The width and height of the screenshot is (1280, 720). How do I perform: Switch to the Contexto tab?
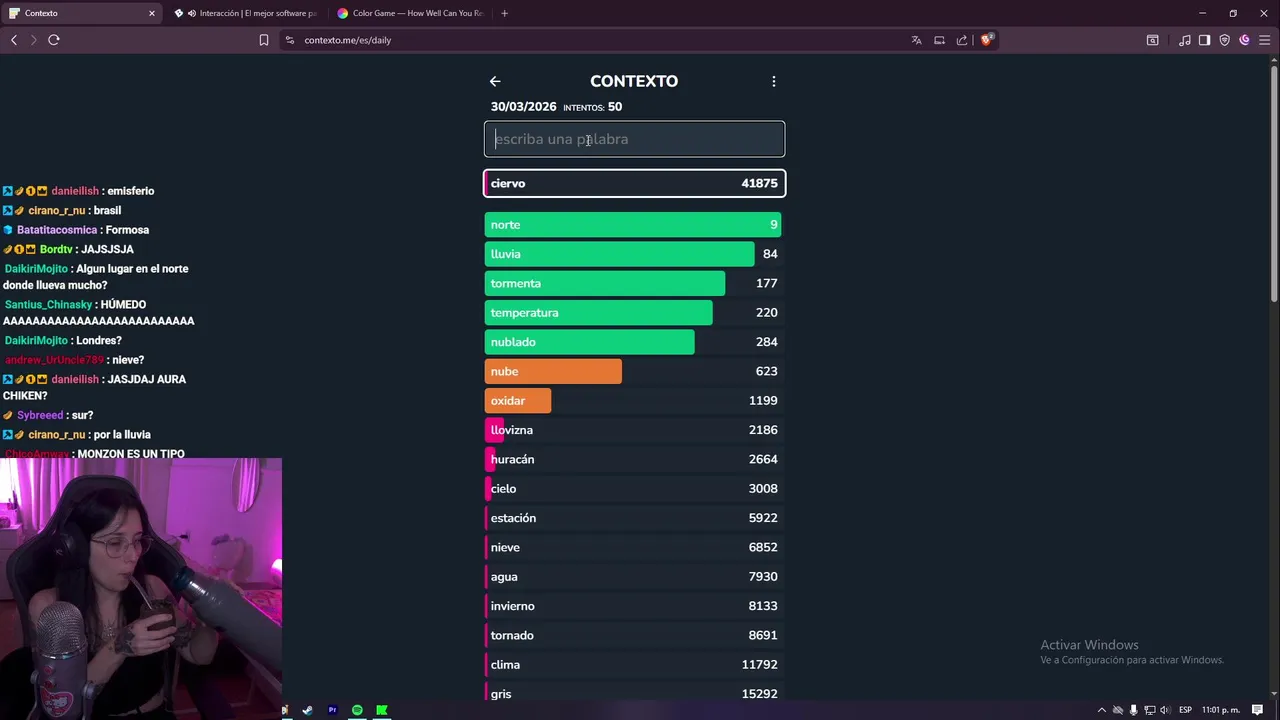(82, 13)
